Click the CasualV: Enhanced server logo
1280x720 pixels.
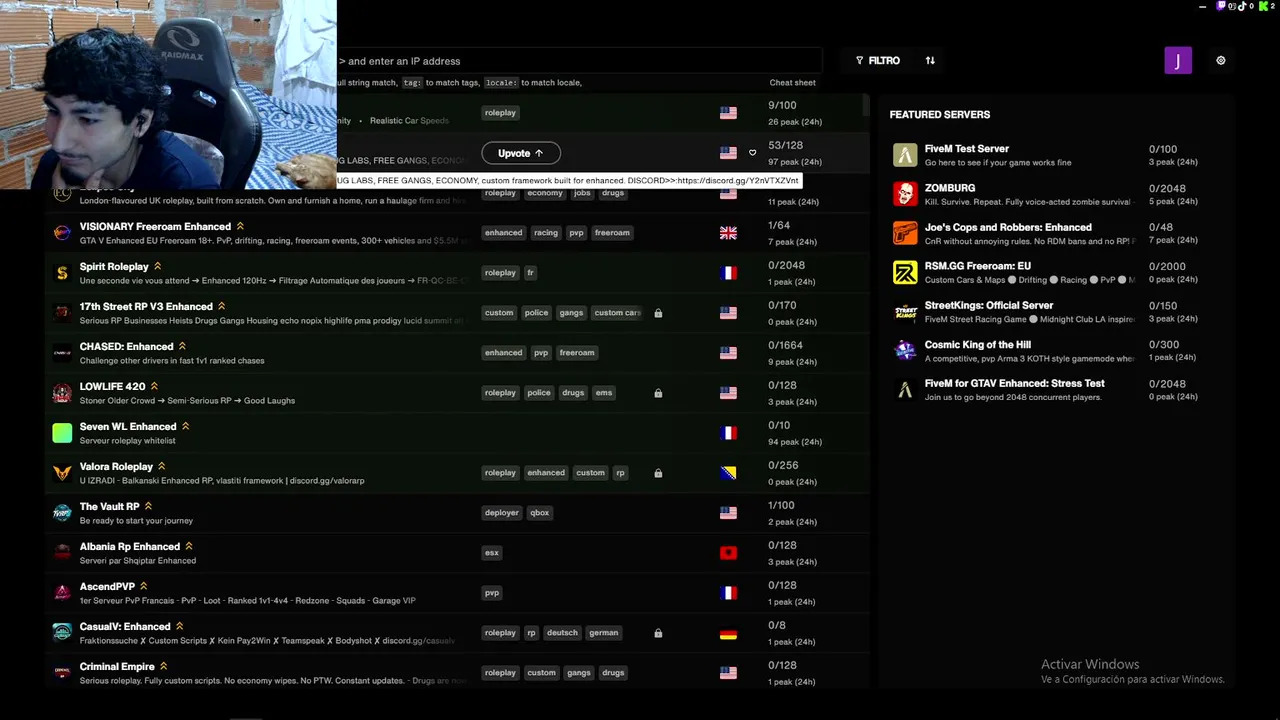click(62, 633)
